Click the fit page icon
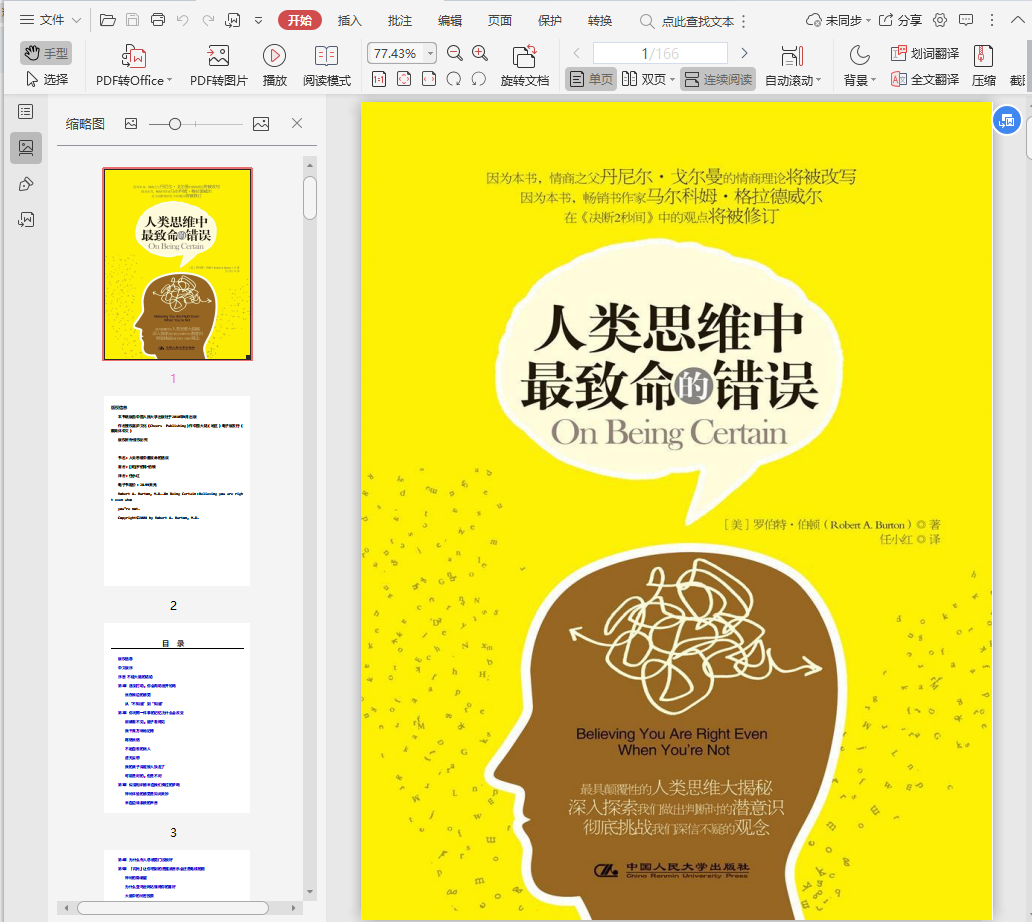This screenshot has width=1032, height=922. coord(404,80)
